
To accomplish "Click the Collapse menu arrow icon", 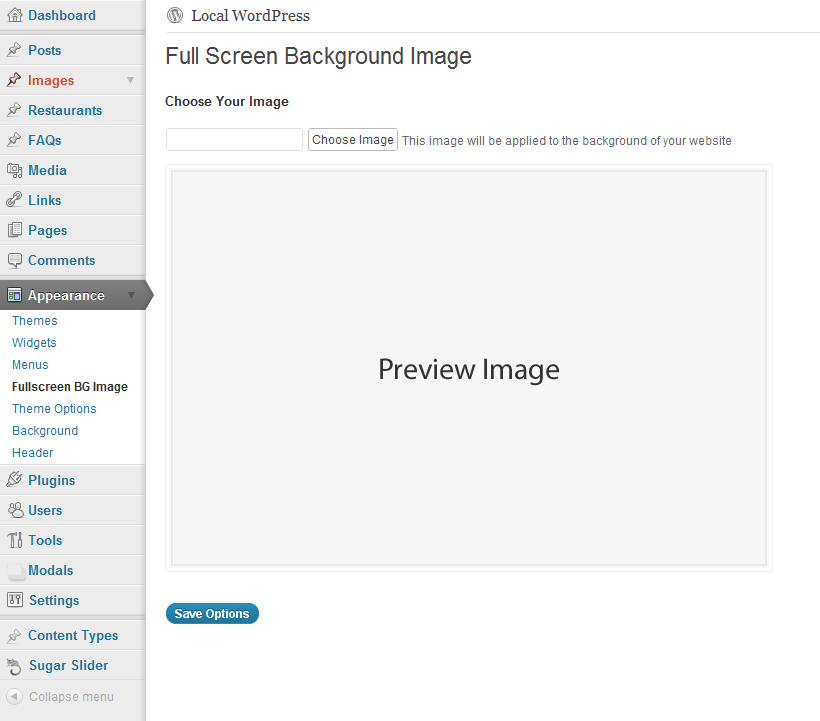I will [x=14, y=696].
